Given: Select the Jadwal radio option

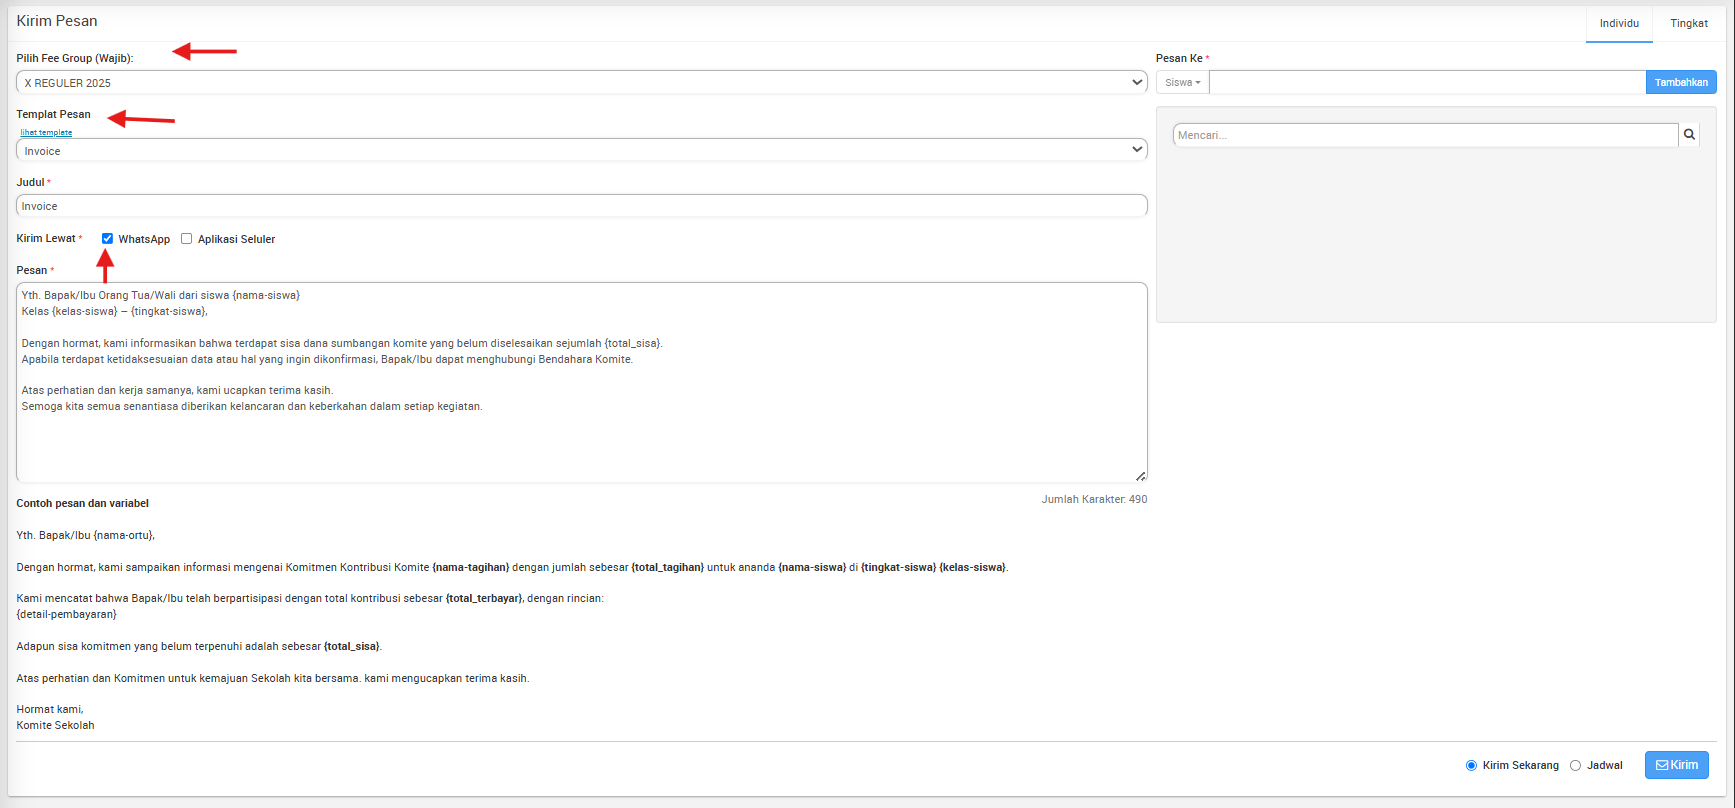Looking at the screenshot, I should pyautogui.click(x=1575, y=766).
